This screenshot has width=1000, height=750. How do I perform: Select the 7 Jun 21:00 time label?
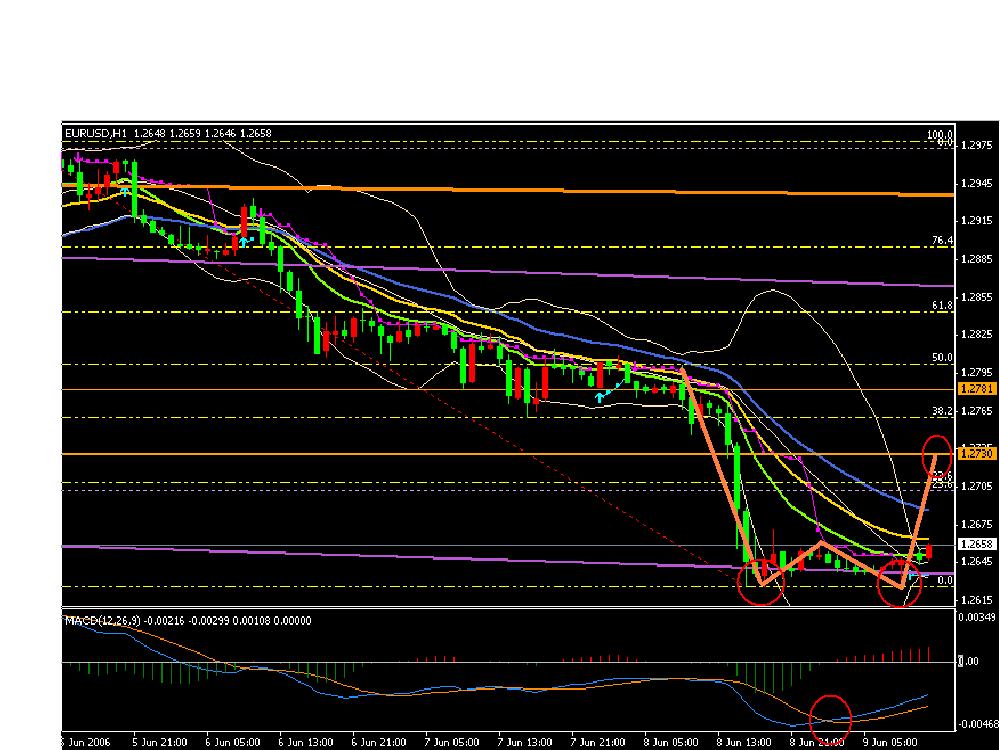pos(598,742)
